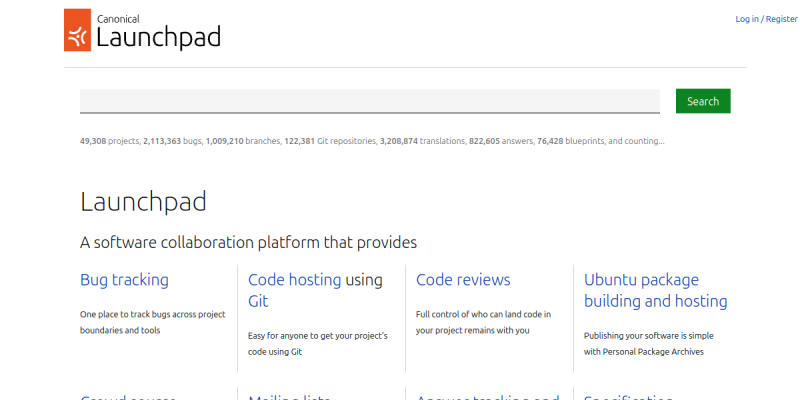The image size is (800, 400).
Task: Click the large Launchpad page heading
Action: [x=143, y=202]
